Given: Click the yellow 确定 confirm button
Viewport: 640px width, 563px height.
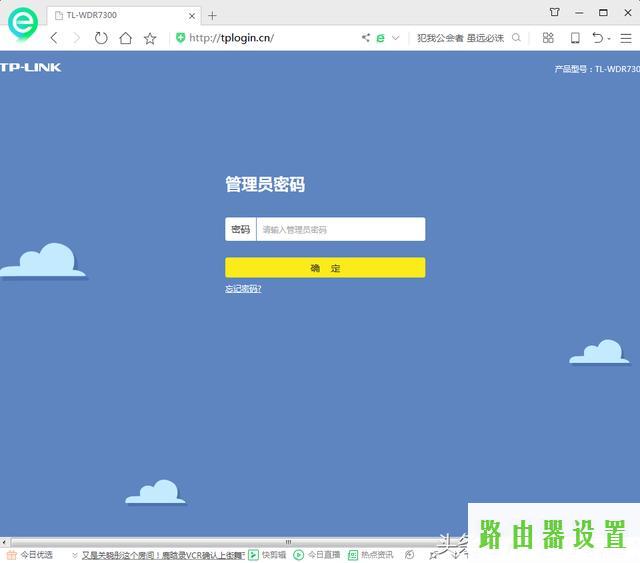Looking at the screenshot, I should (325, 268).
